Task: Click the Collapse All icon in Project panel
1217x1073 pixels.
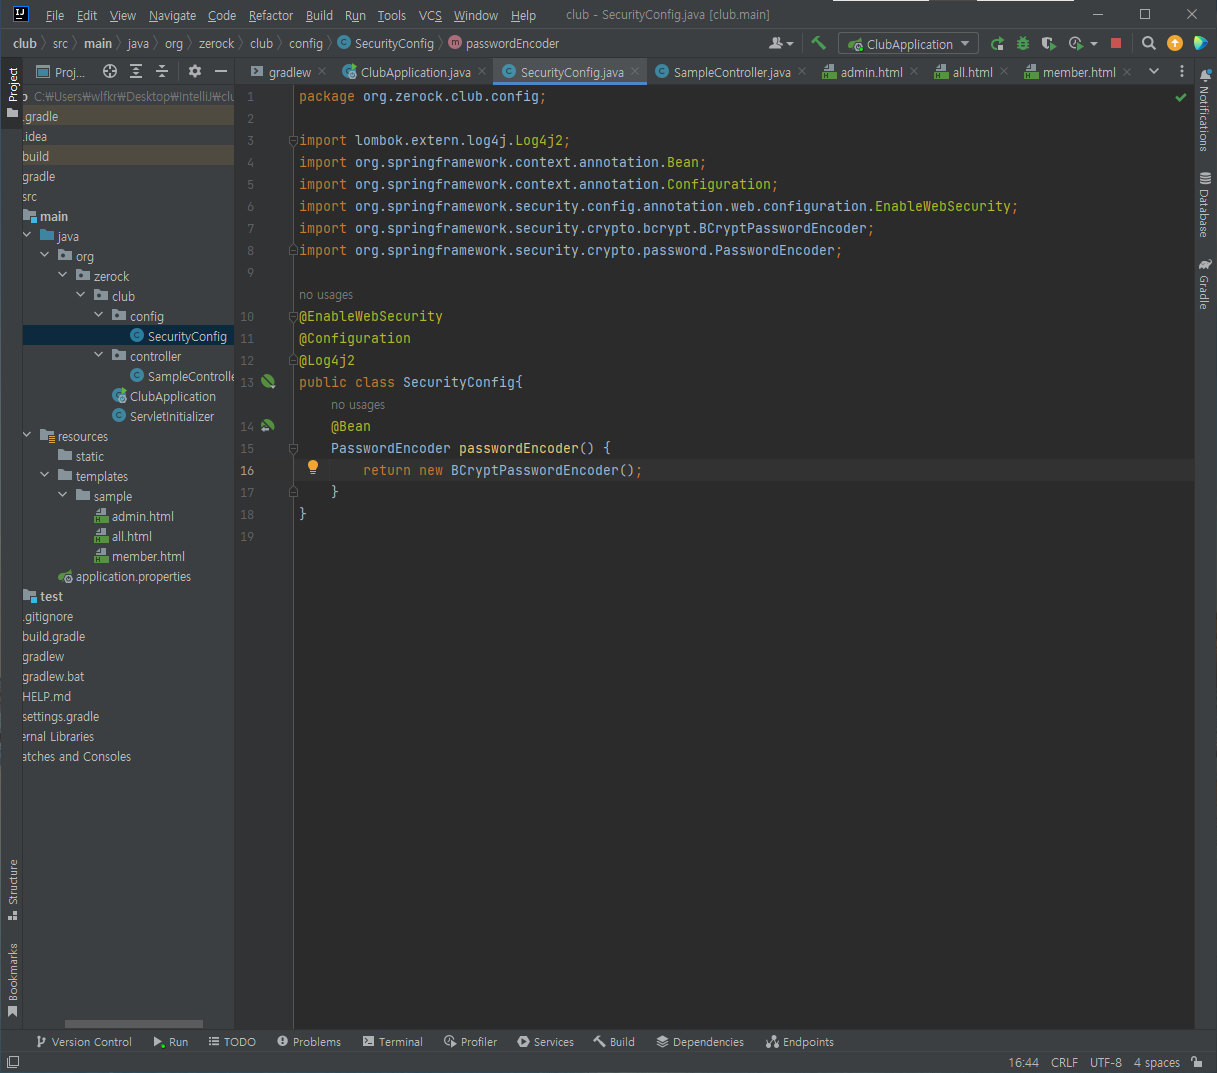Action: [162, 71]
